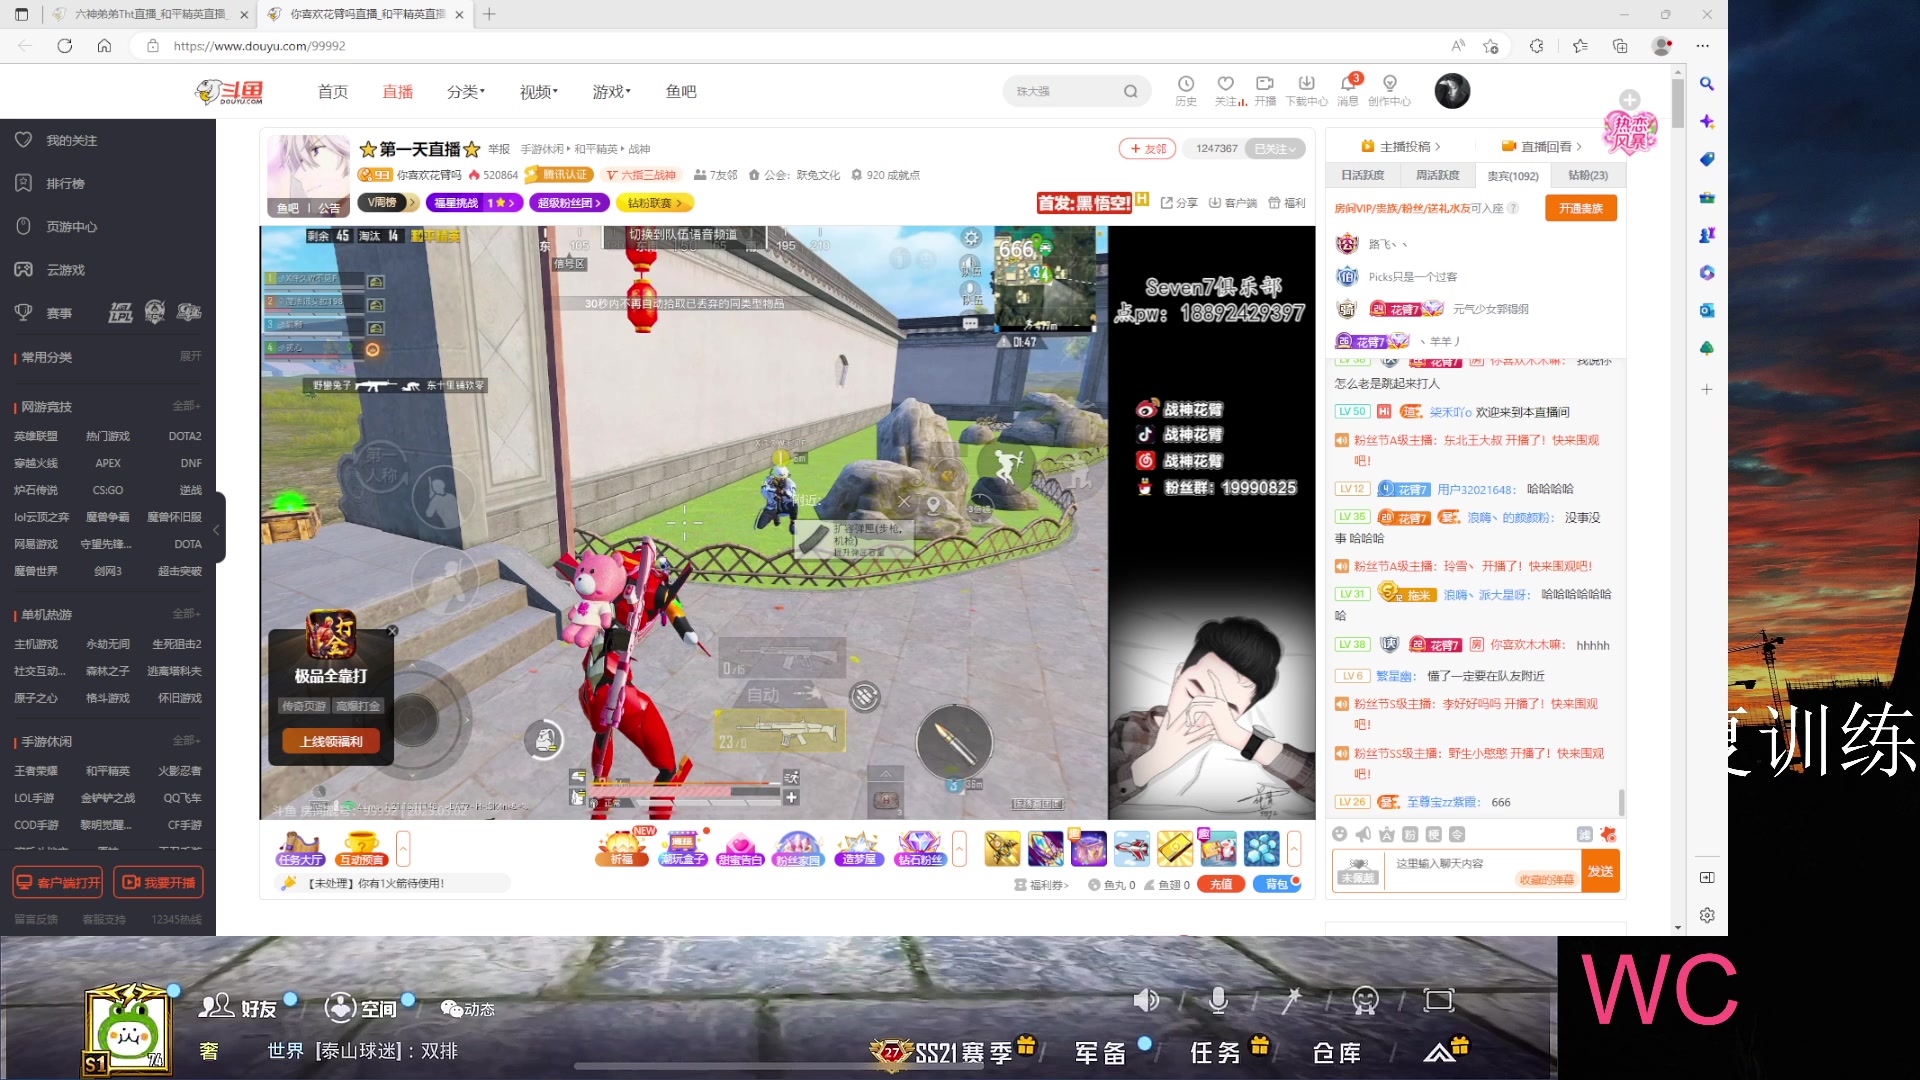Screen dimensions: 1920x1080
Task: Open the emoji picker beside the chat input
Action: coord(1340,834)
